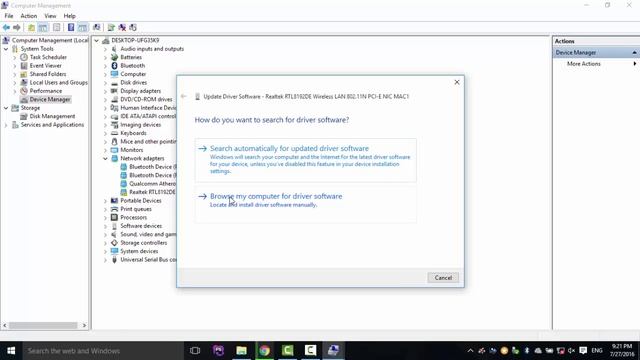Choose Browse my computer for driver software
The height and width of the screenshot is (360, 640).
[306, 204]
